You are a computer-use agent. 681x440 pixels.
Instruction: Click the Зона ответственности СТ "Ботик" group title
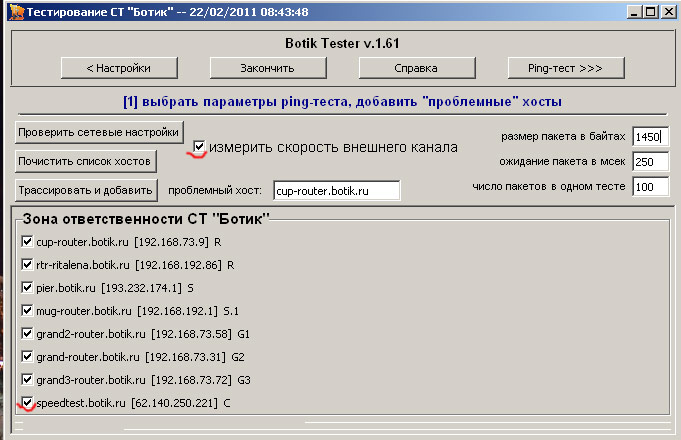pos(146,219)
